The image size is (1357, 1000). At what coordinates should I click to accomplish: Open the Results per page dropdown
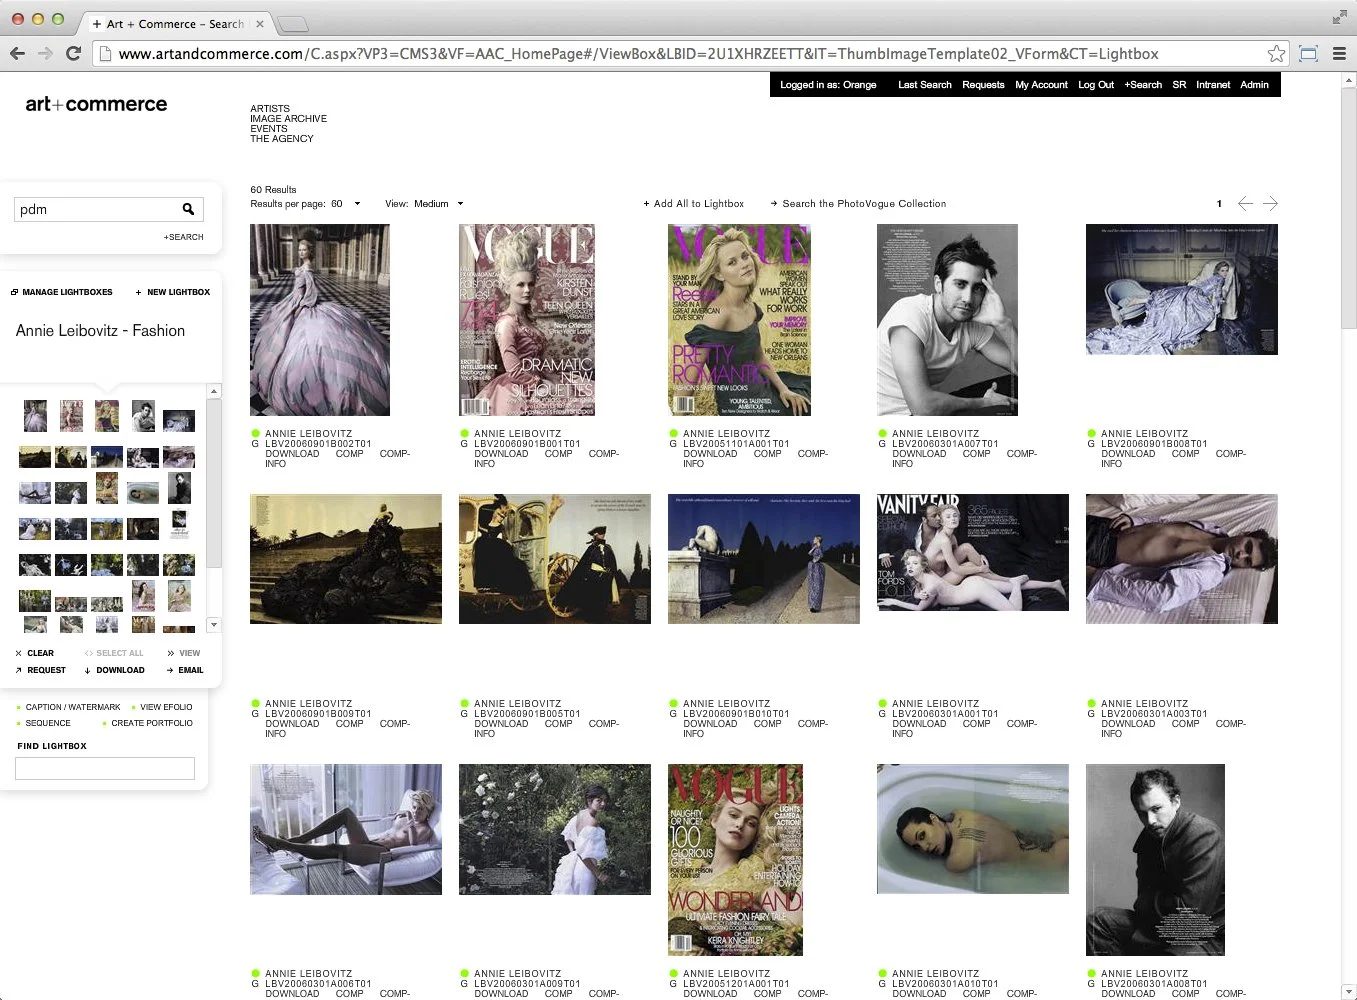(345, 203)
